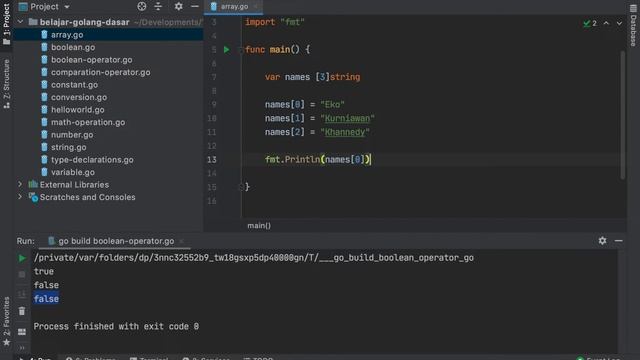Click the stop process square icon
Viewport: 640px width, 360px height.
tap(22, 275)
